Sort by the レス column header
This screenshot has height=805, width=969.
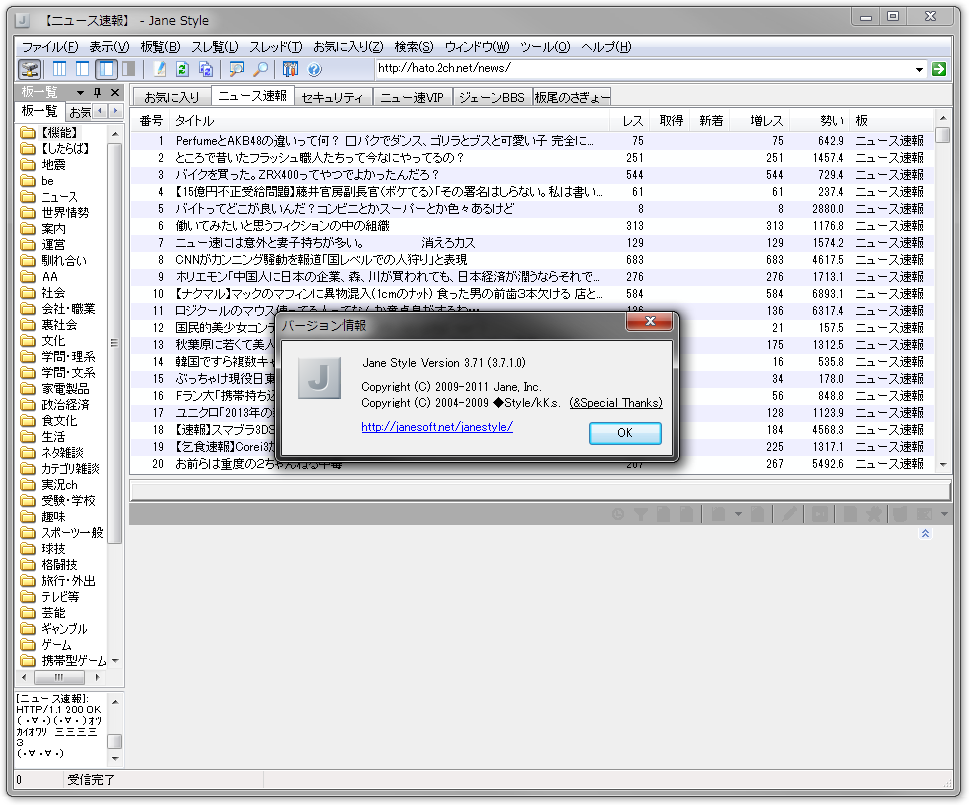(629, 120)
